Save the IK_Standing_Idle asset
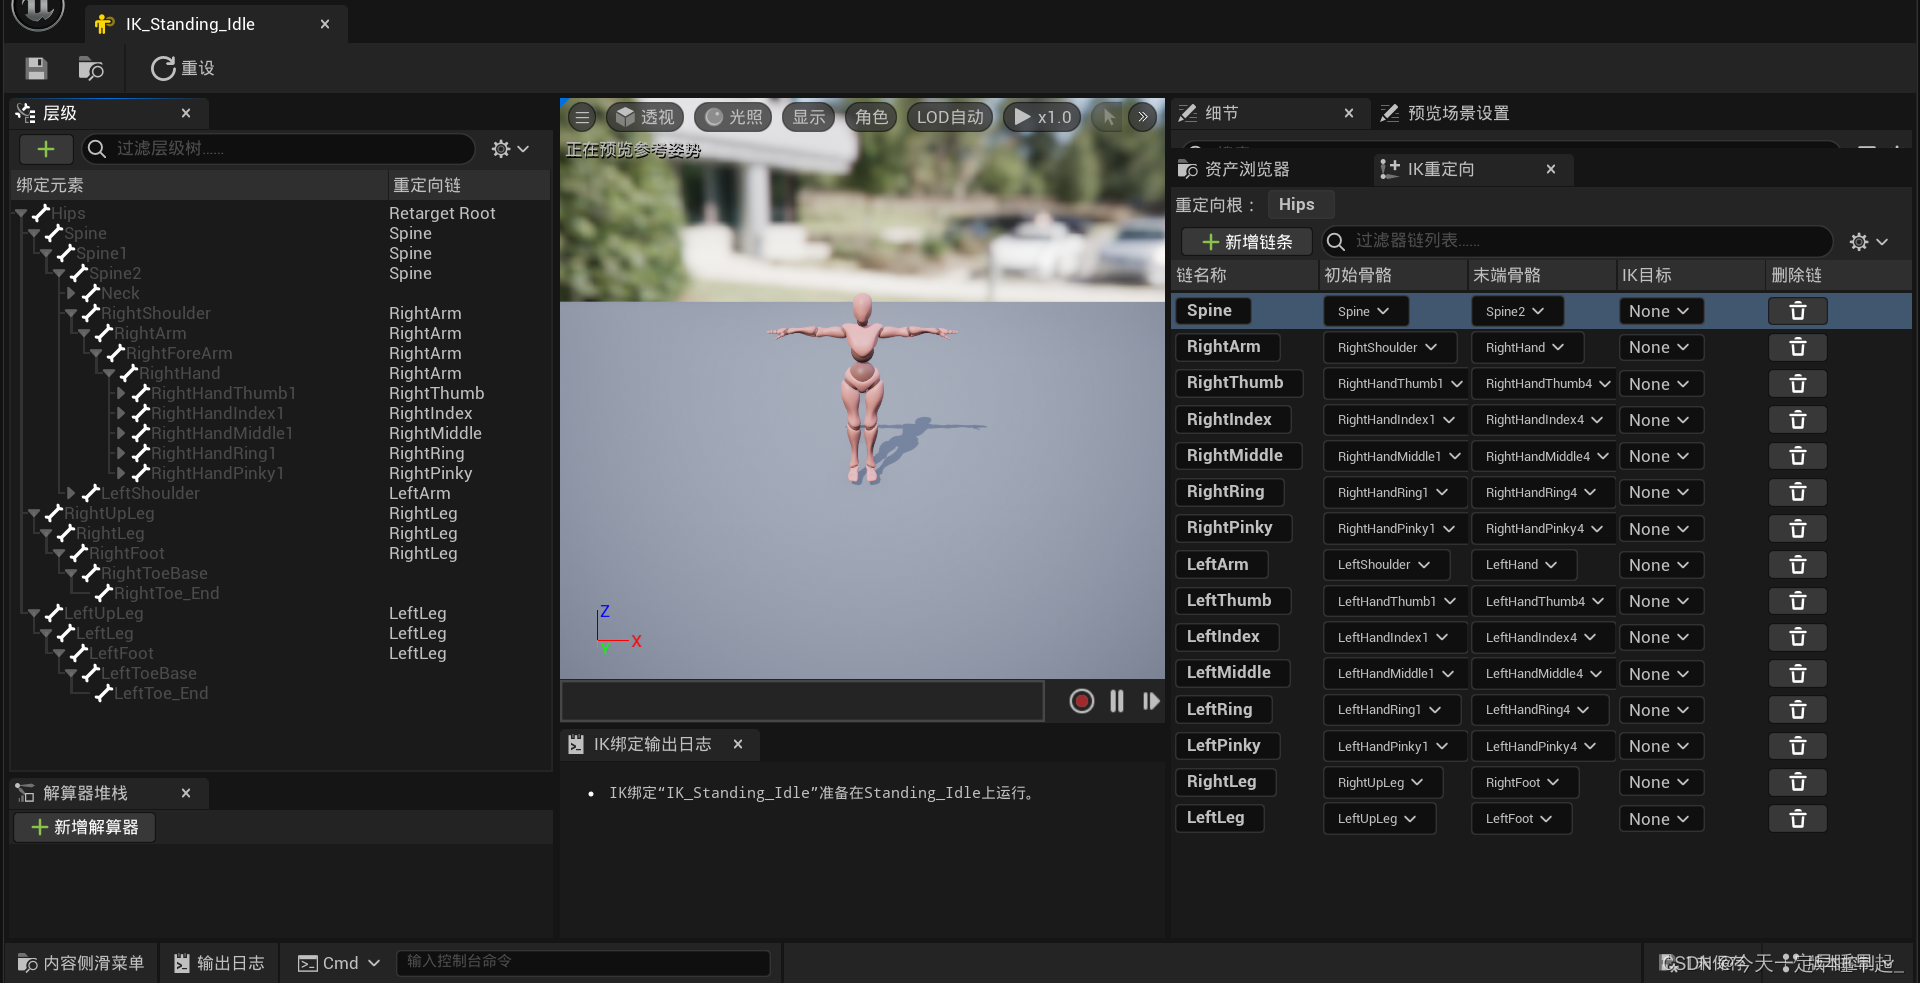Viewport: 1920px width, 983px height. pyautogui.click(x=36, y=68)
